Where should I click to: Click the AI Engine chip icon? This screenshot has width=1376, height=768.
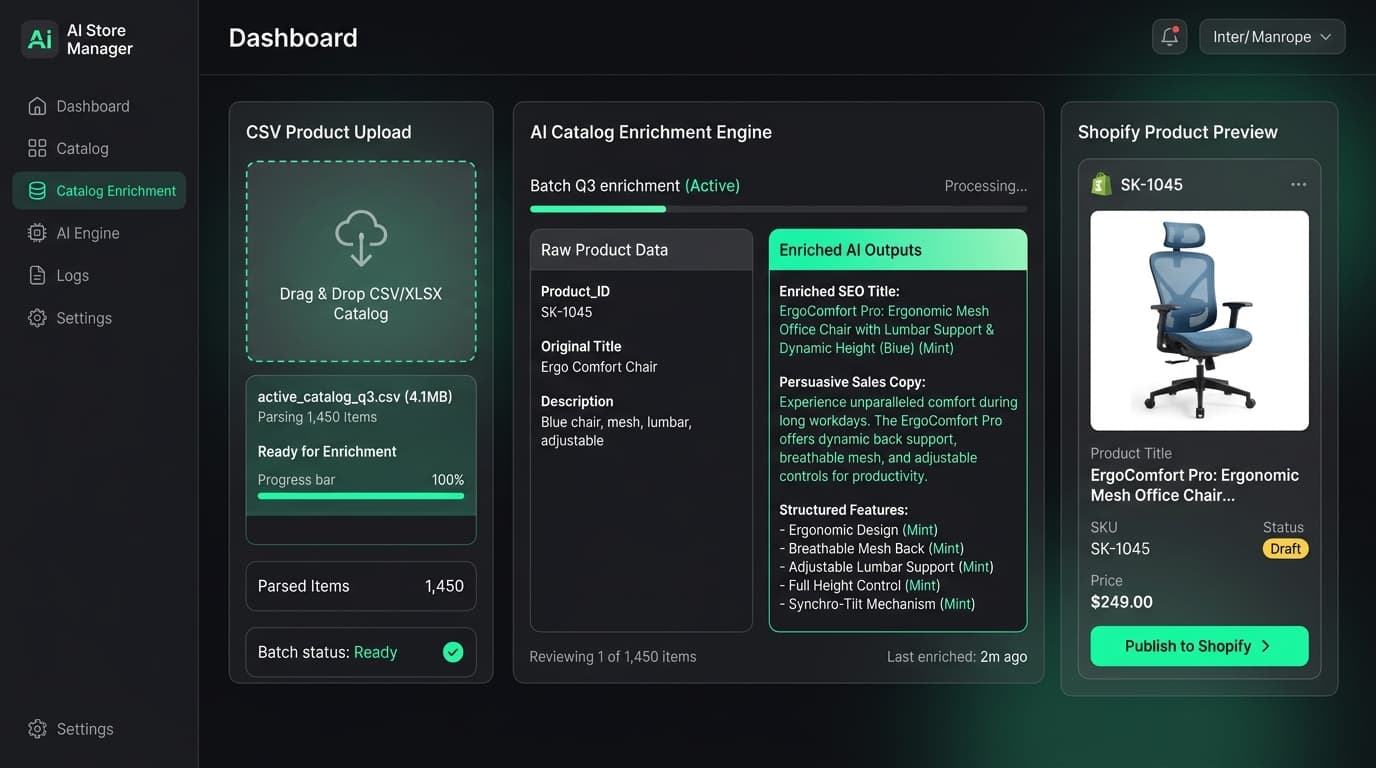tap(37, 233)
